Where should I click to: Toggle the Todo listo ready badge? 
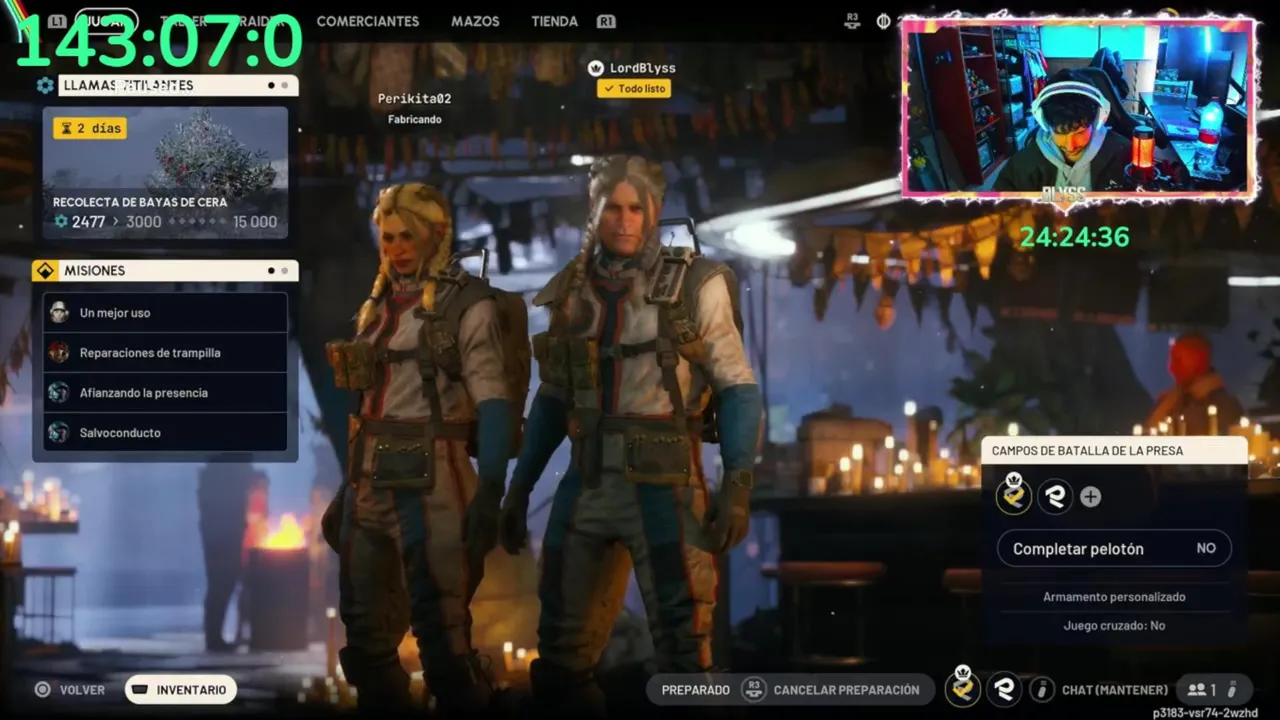pyautogui.click(x=634, y=88)
